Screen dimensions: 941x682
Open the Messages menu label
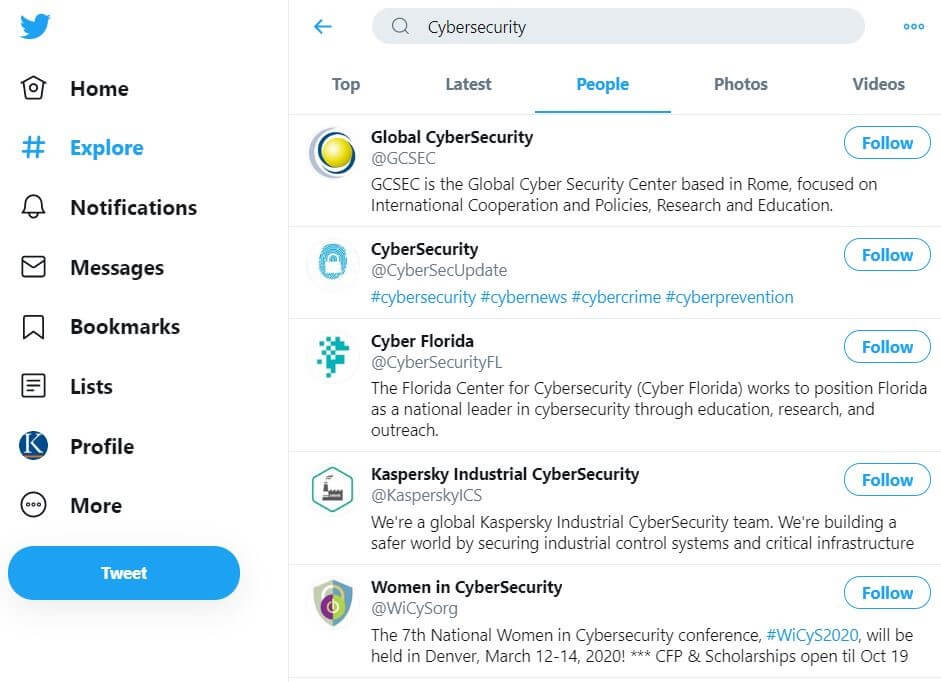pos(117,267)
